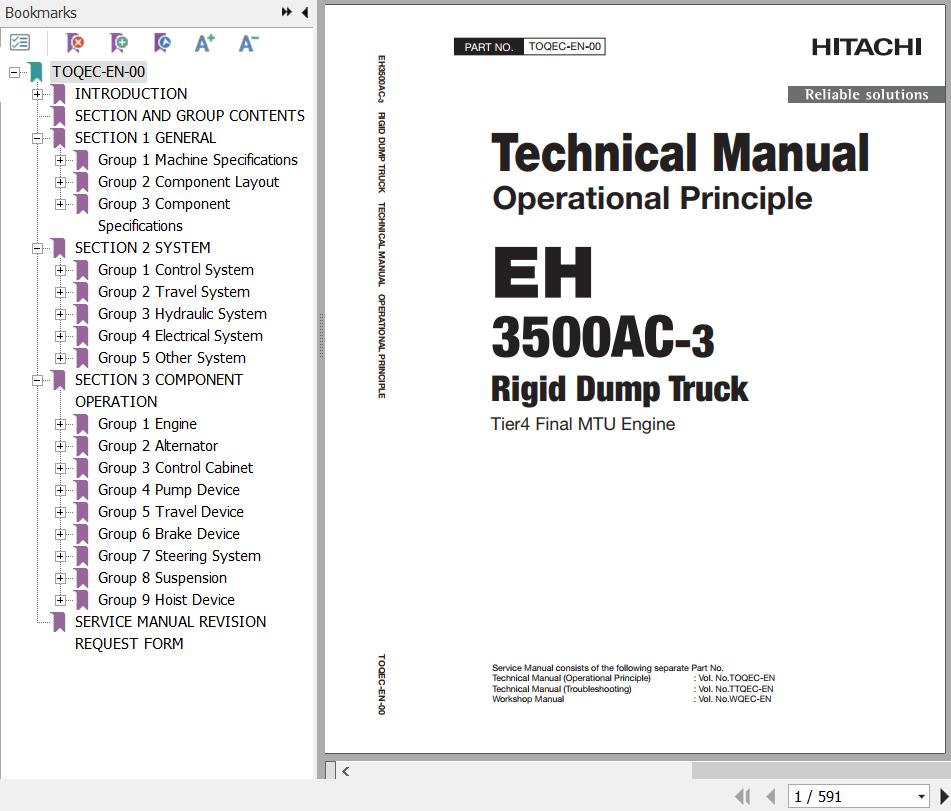951x811 pixels.
Task: Click the TOQEC-EN-00 root bookmark icon
Action: point(36,72)
